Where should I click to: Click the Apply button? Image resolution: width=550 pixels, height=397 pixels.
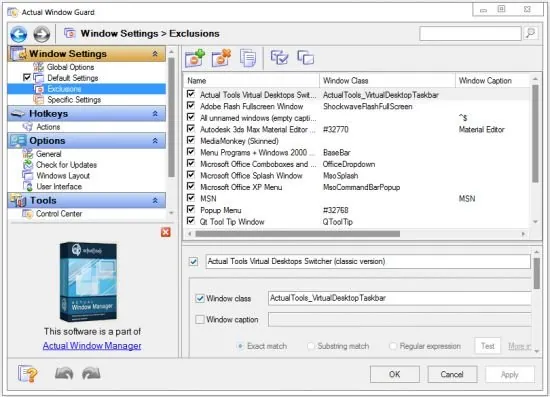tap(510, 374)
